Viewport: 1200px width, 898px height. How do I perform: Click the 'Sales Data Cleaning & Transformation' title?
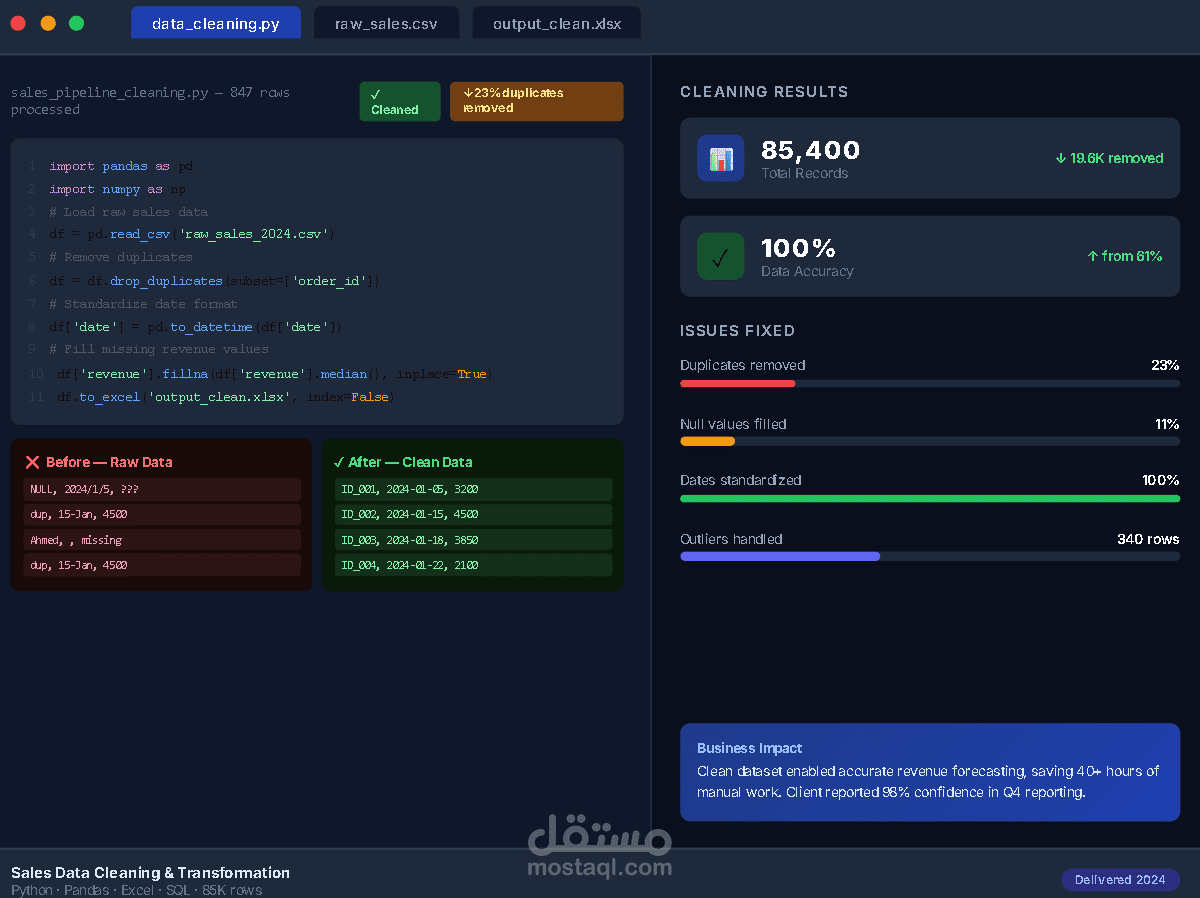coord(150,873)
